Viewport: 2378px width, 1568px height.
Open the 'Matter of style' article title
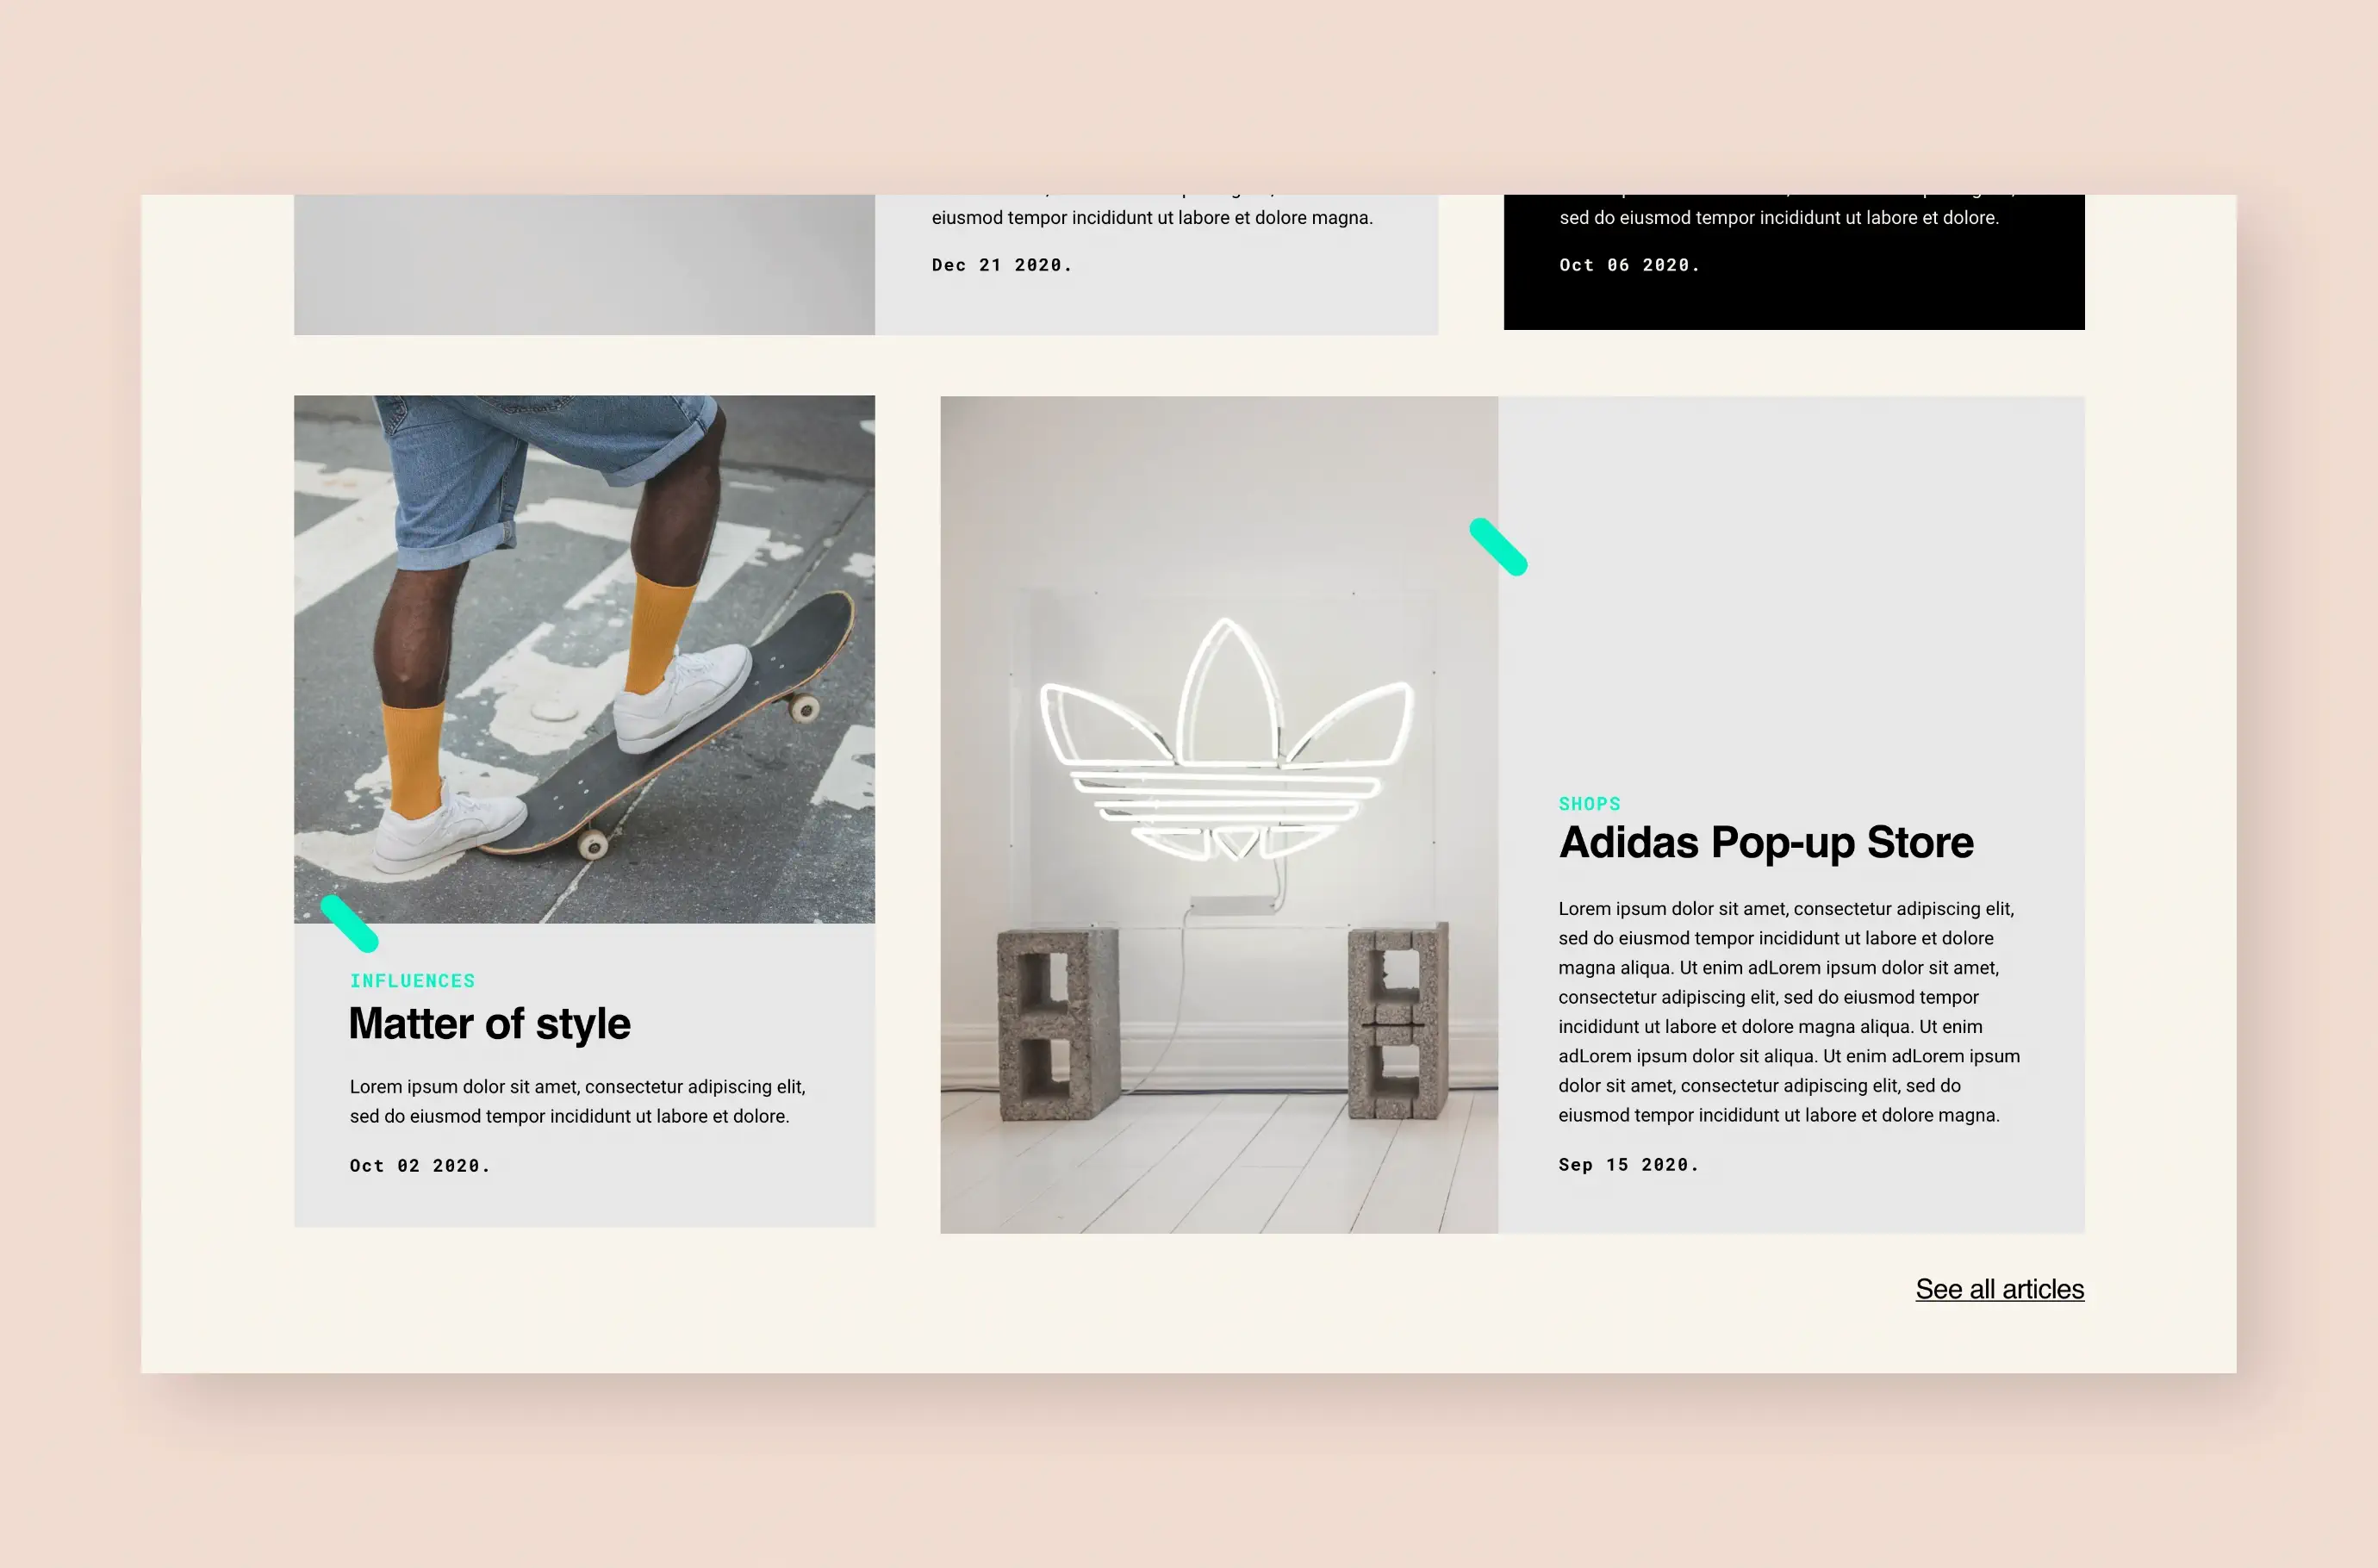(x=489, y=1024)
